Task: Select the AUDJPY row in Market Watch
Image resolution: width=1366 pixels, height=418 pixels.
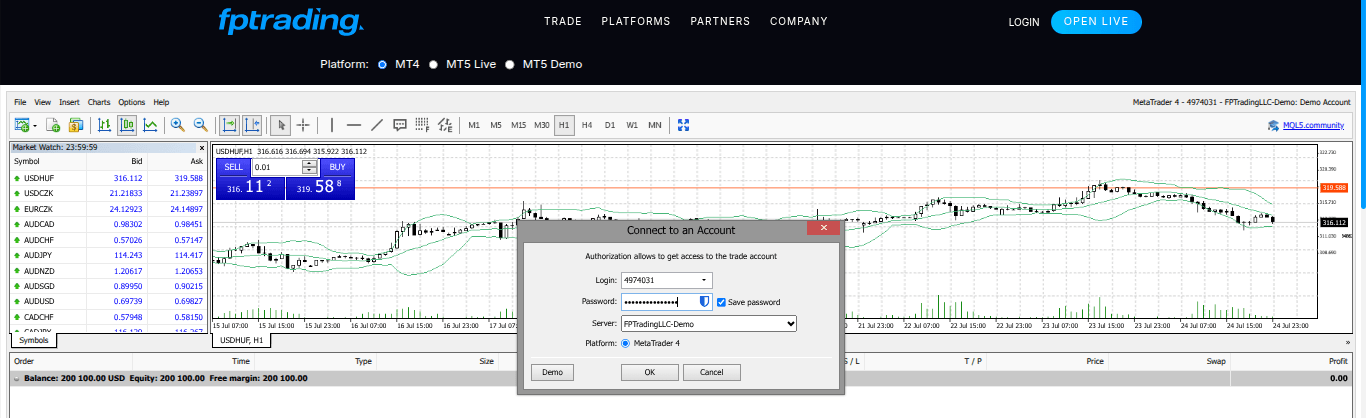Action: [x=107, y=255]
